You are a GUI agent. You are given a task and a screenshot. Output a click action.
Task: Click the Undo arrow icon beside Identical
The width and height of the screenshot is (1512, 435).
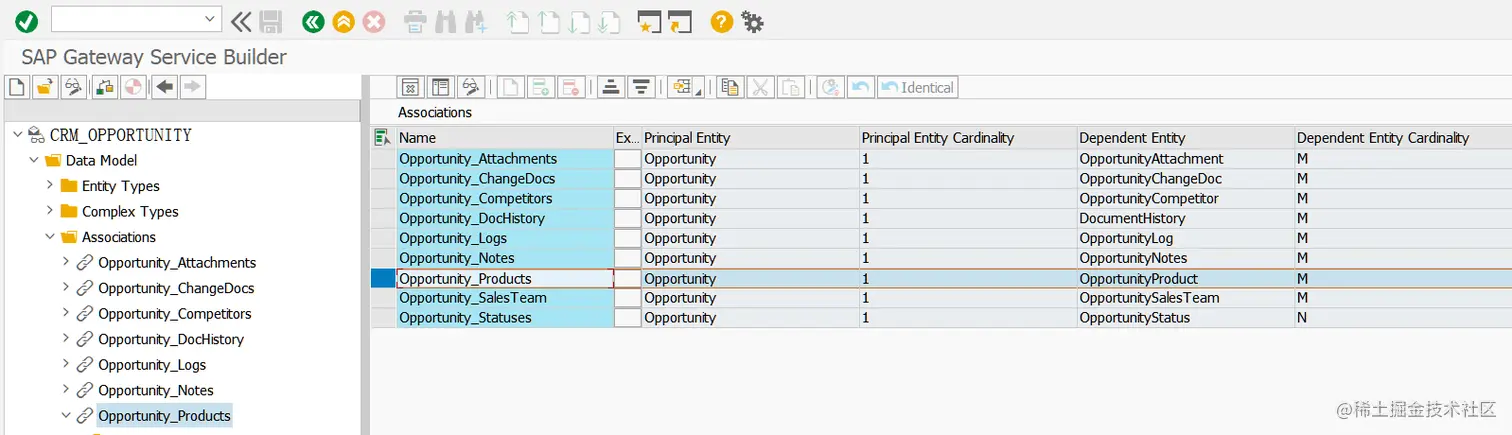click(x=860, y=87)
